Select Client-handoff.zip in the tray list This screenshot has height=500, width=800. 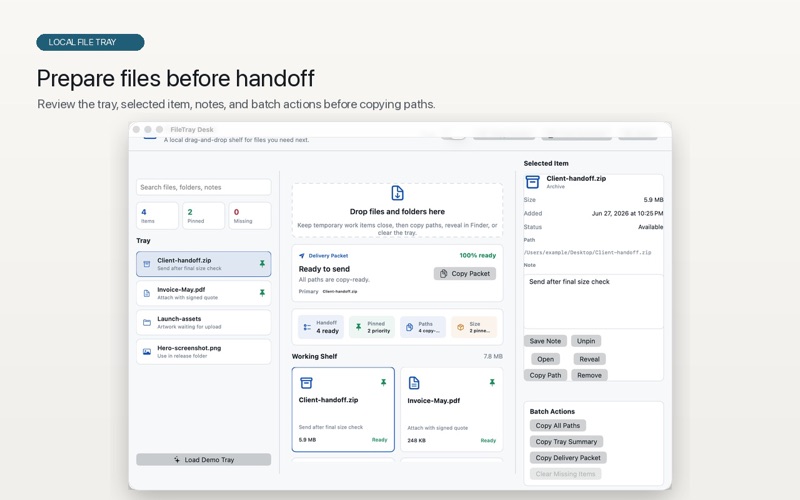coord(204,264)
